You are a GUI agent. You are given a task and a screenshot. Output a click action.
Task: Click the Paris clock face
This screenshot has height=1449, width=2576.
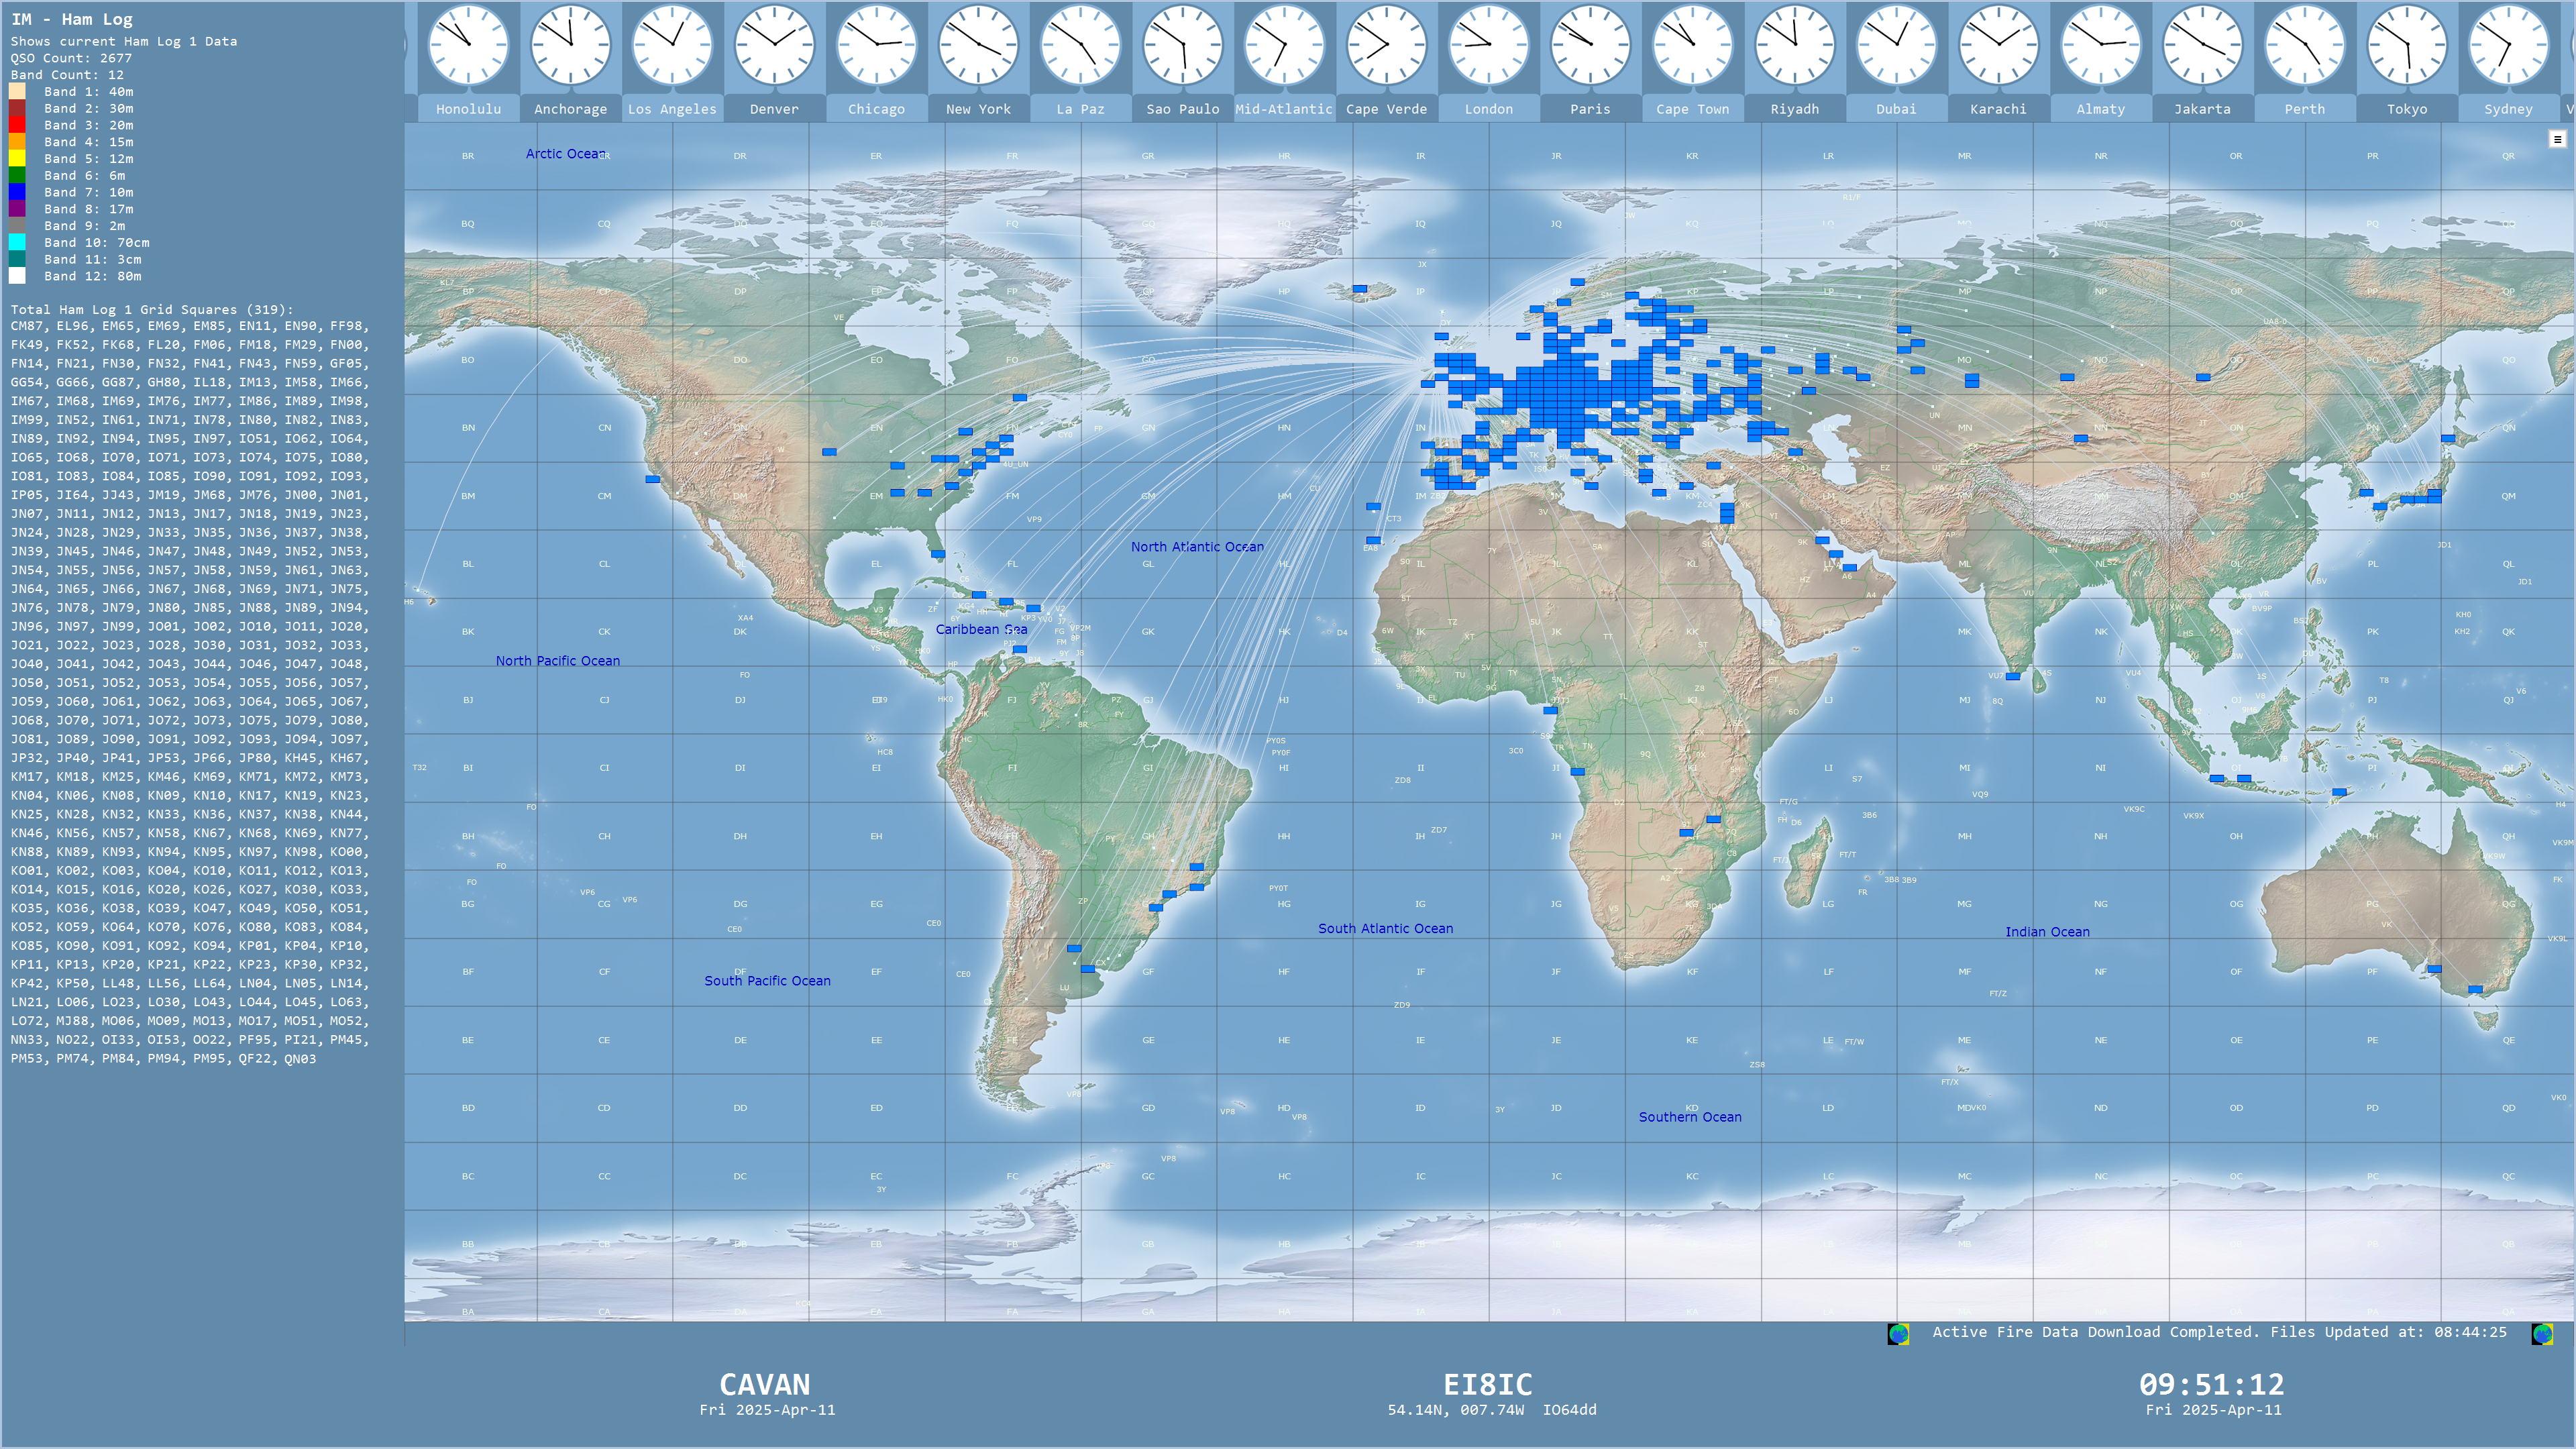(x=1590, y=45)
